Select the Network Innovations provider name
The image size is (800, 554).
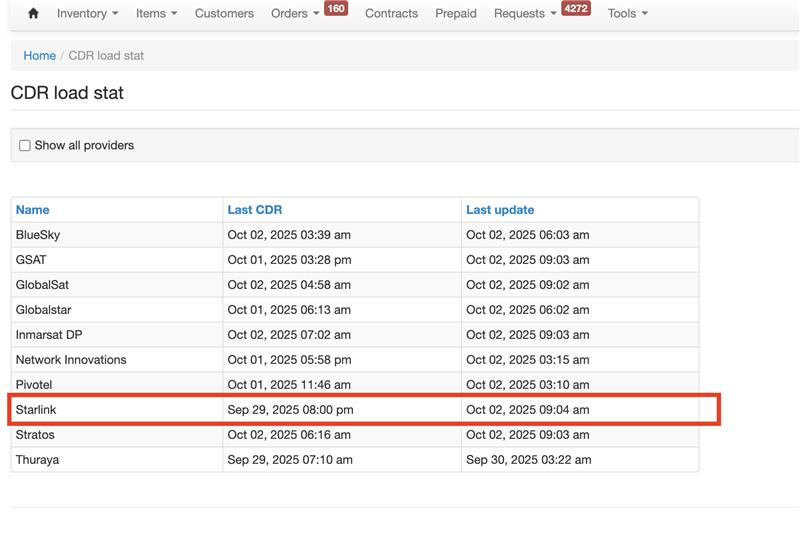(71, 360)
